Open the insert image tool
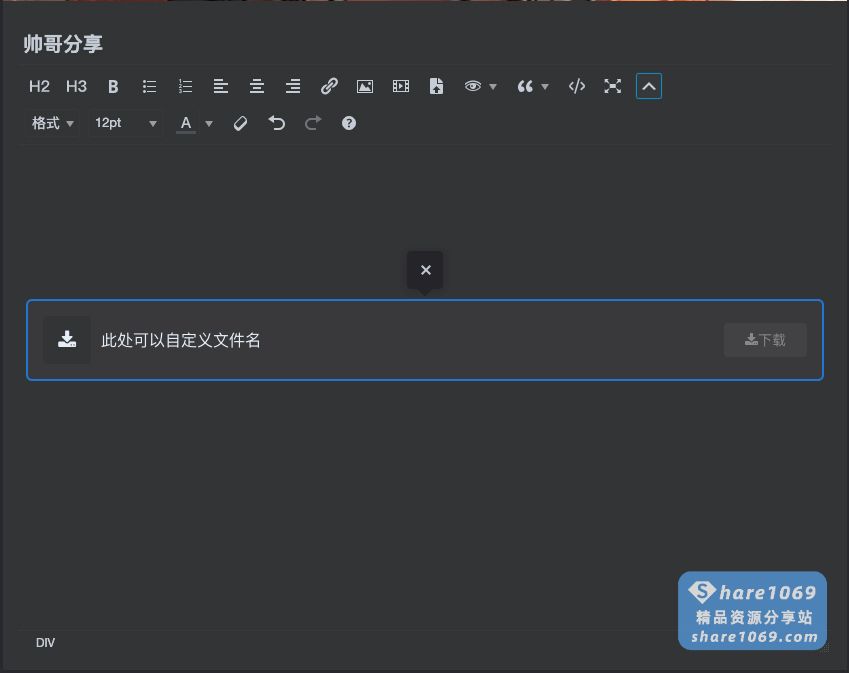849x673 pixels. click(x=365, y=86)
